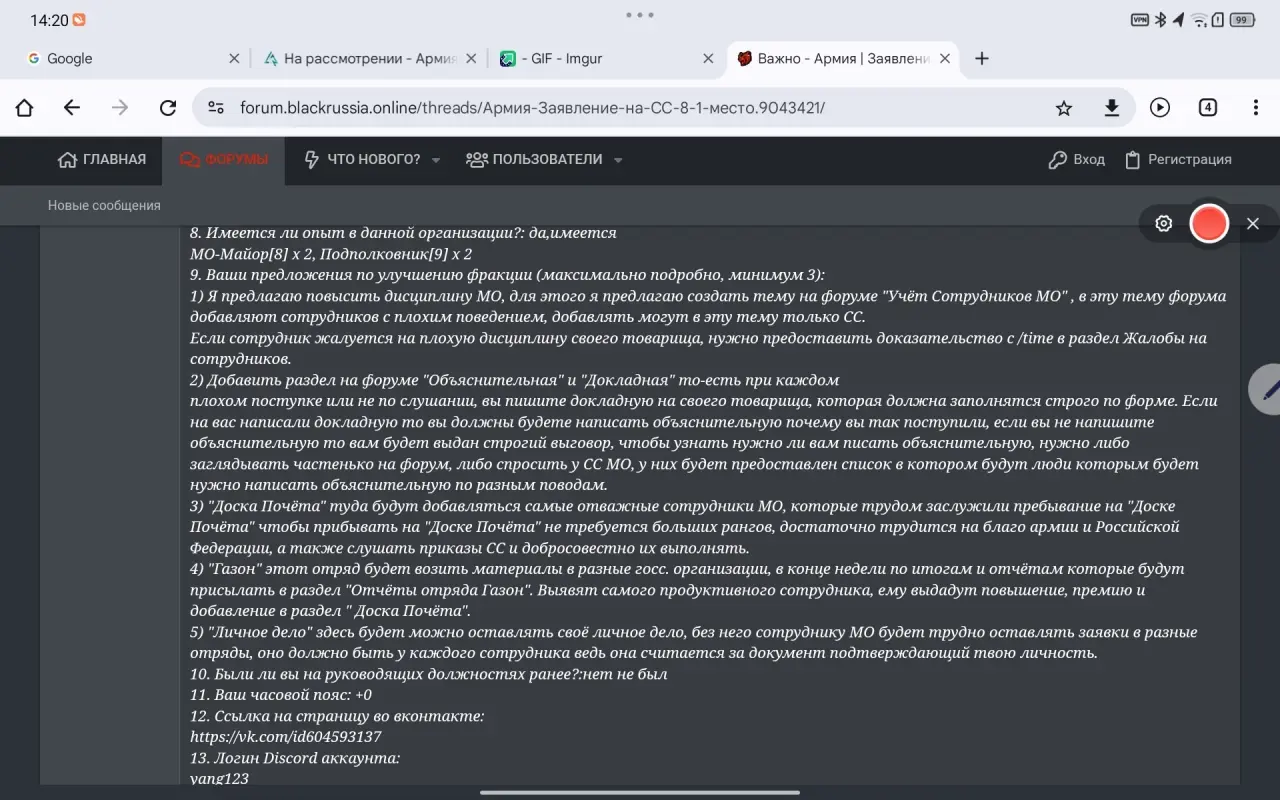Open ПОЛЬЗОВАТЕЛИ page
The height and width of the screenshot is (800, 1280).
pos(535,160)
